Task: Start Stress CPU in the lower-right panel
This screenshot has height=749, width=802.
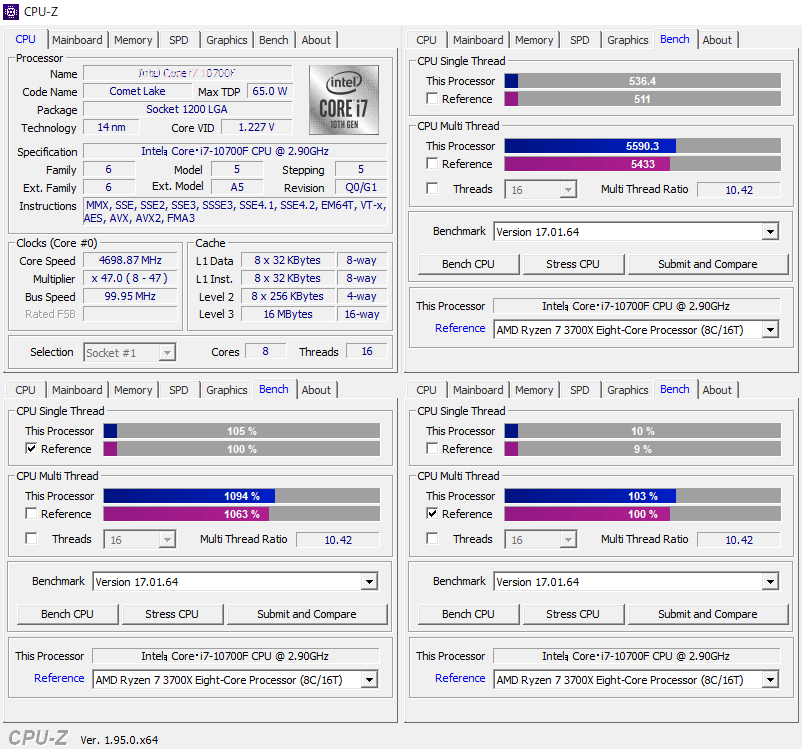Action: [x=573, y=614]
